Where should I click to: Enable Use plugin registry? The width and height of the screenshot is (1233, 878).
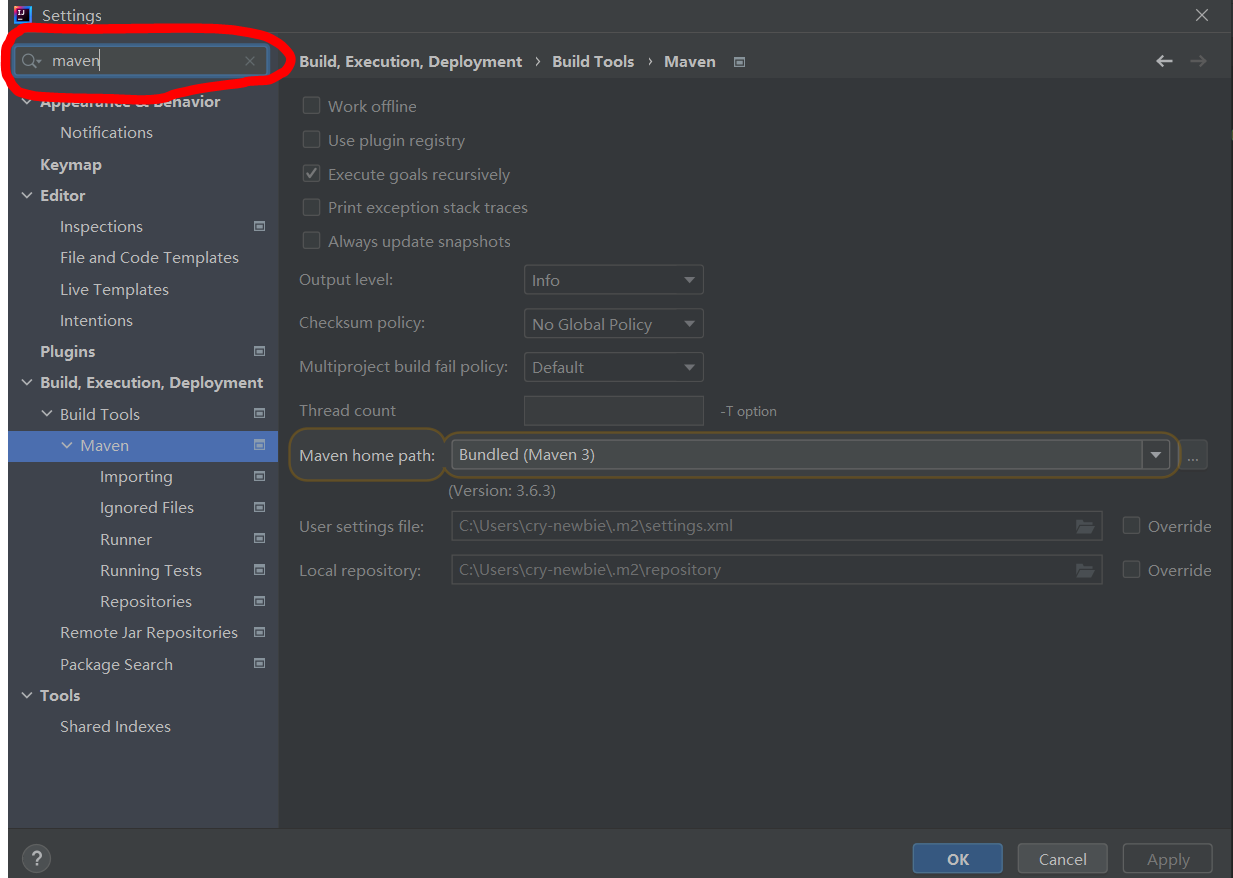coord(311,139)
